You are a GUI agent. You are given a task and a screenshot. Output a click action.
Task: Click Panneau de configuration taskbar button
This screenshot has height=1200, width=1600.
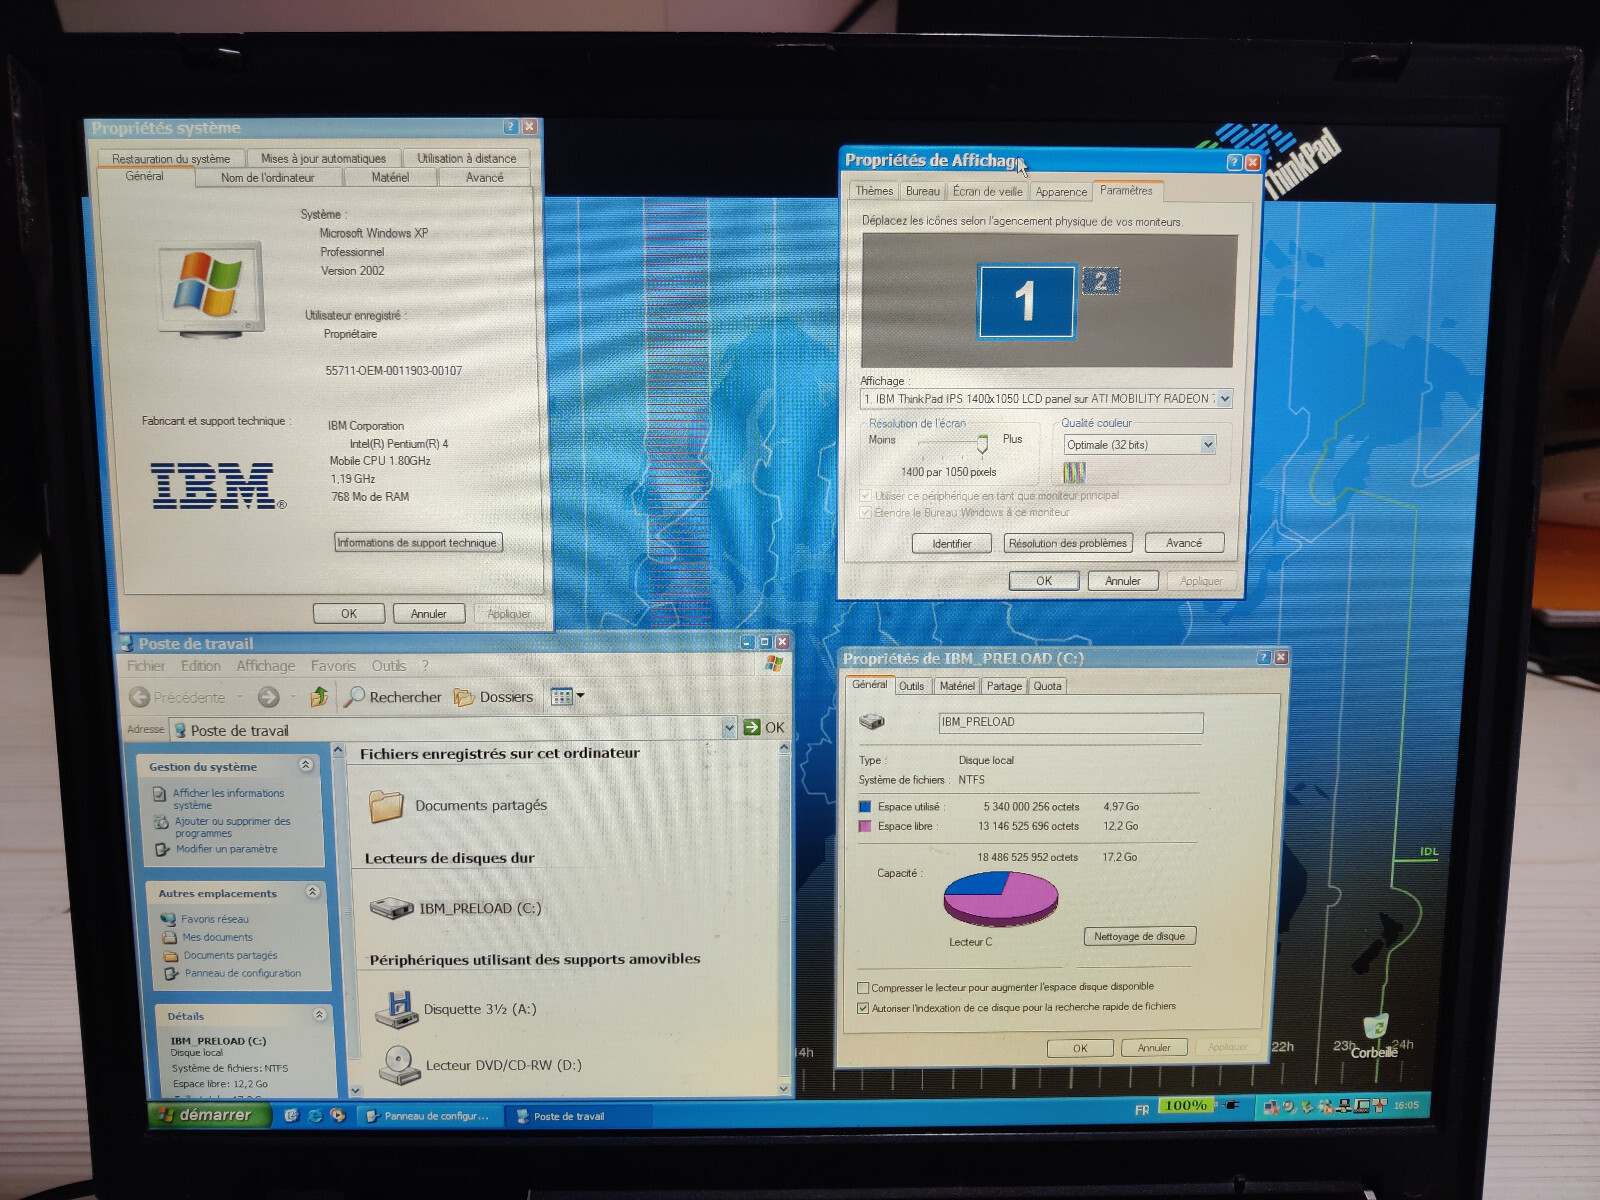tap(428, 1116)
